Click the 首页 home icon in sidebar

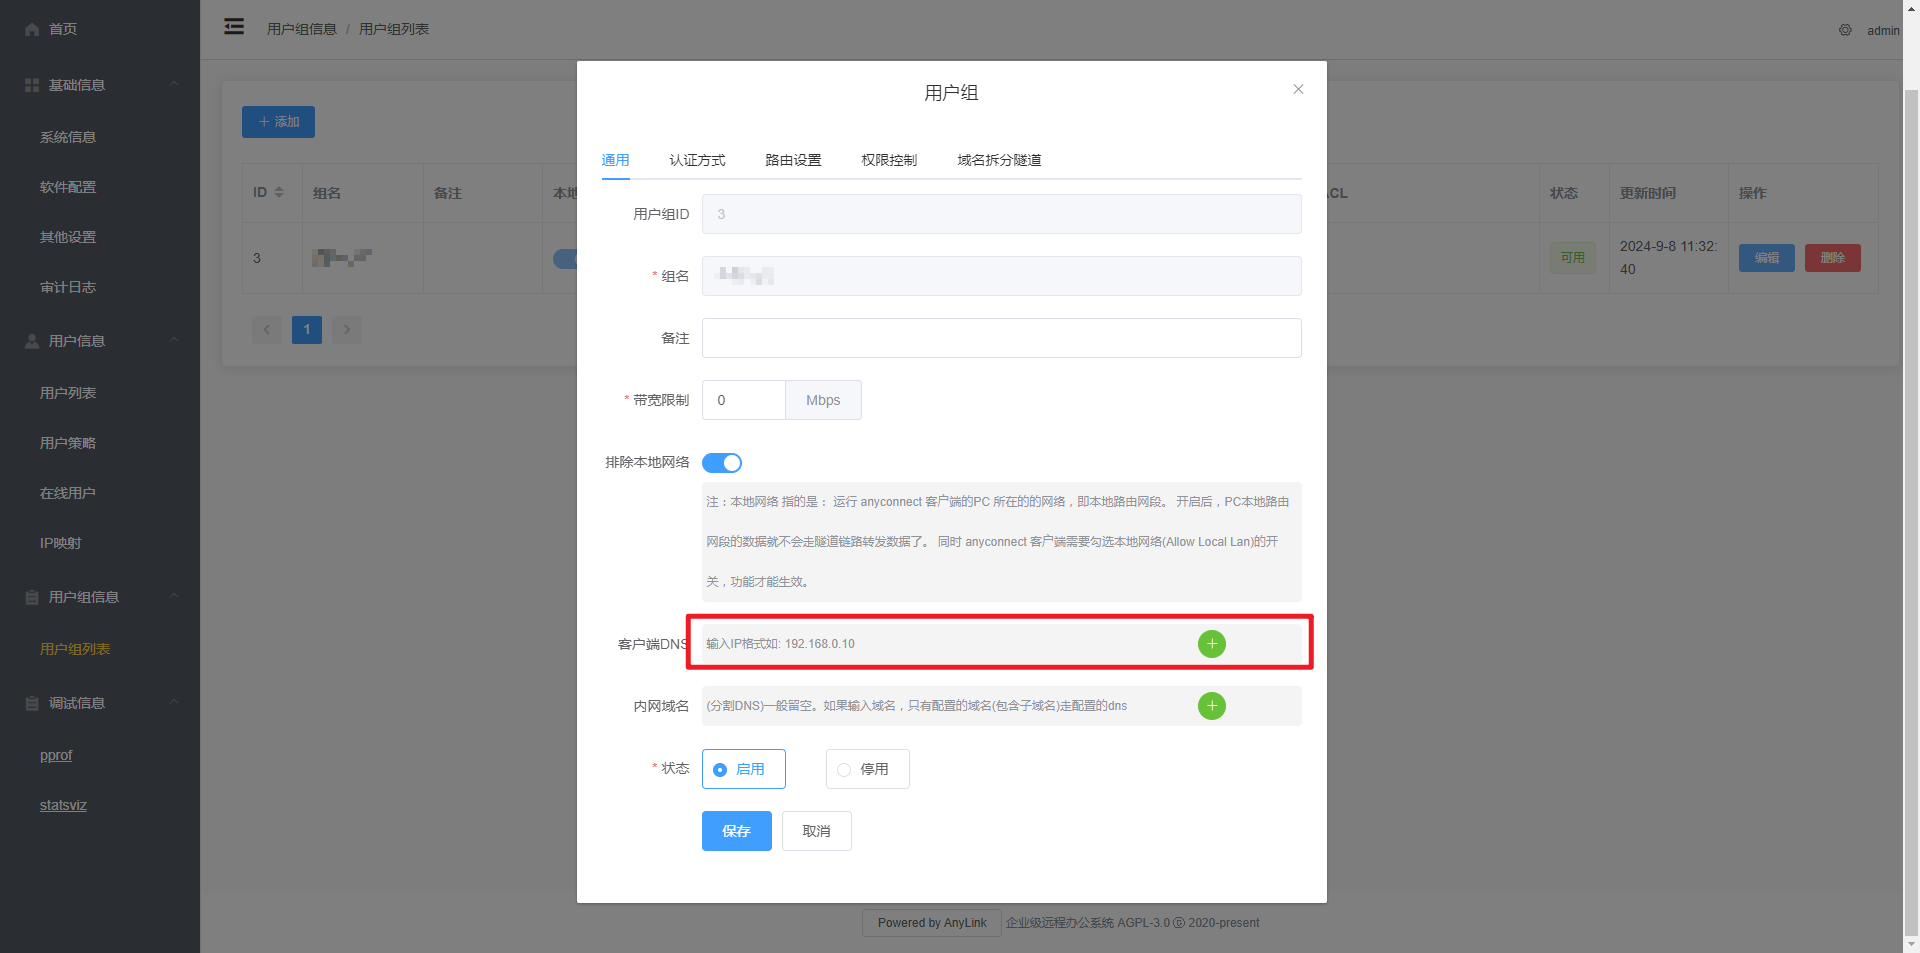click(32, 30)
